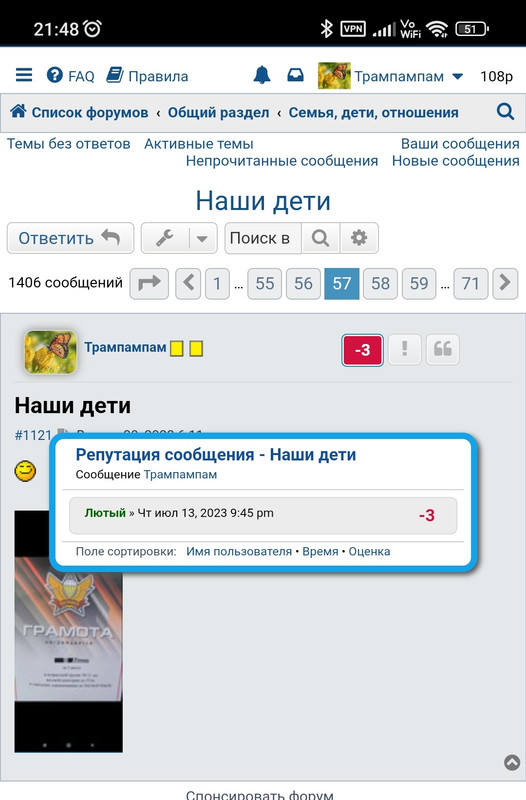Viewport: 526px width, 800px height.
Task: Open the FAQ page
Action: 70,76
